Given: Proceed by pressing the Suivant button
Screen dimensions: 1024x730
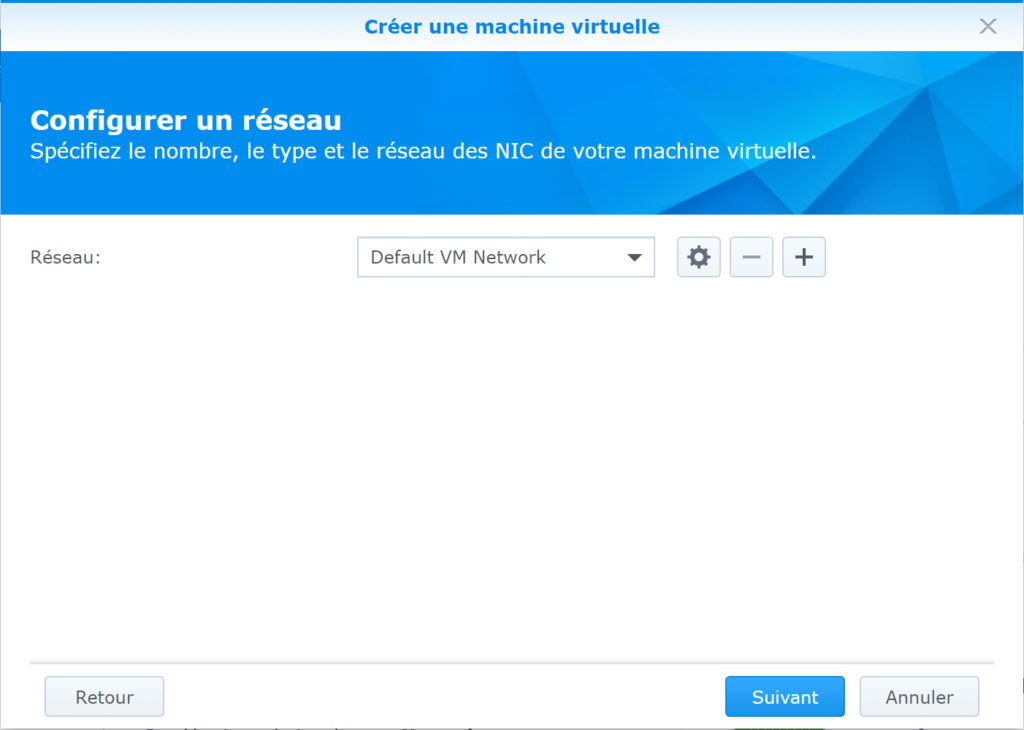Looking at the screenshot, I should click(785, 697).
